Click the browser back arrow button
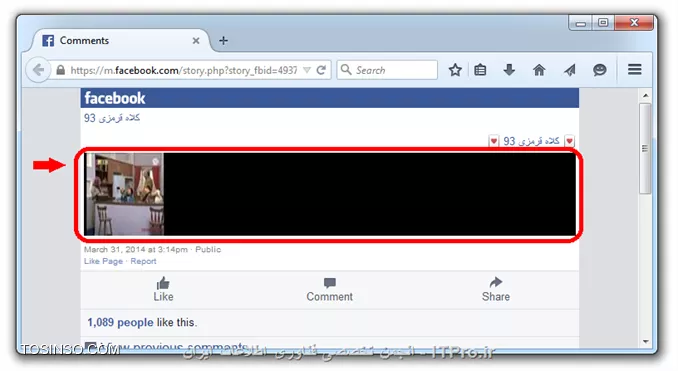The image size is (678, 371). (x=38, y=70)
